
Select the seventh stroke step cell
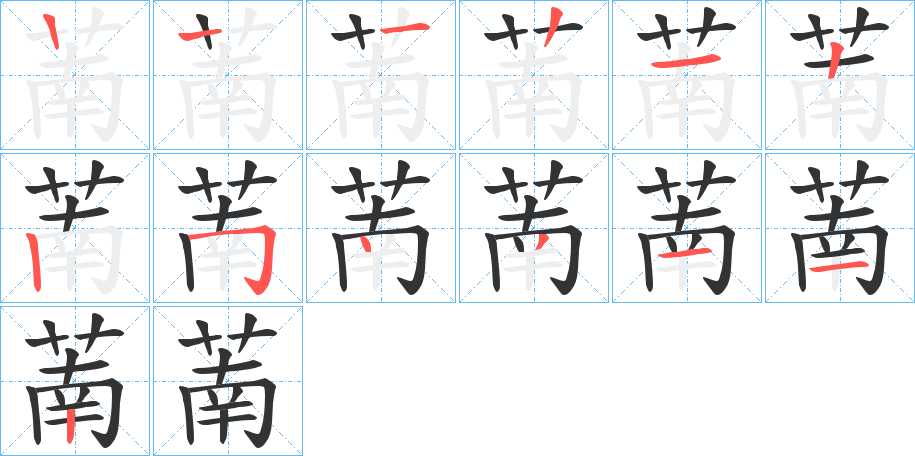click(x=75, y=228)
